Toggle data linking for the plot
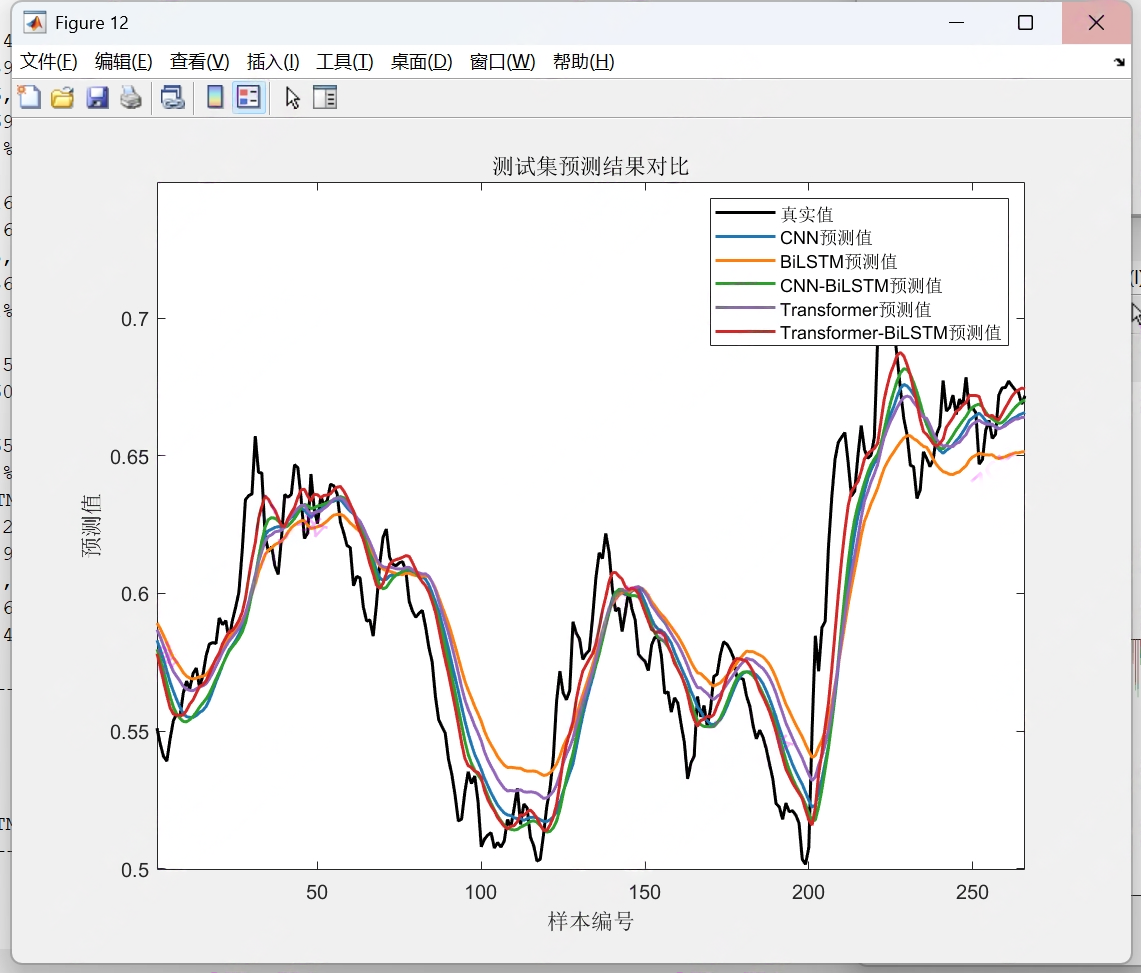1141x973 pixels. (x=171, y=97)
